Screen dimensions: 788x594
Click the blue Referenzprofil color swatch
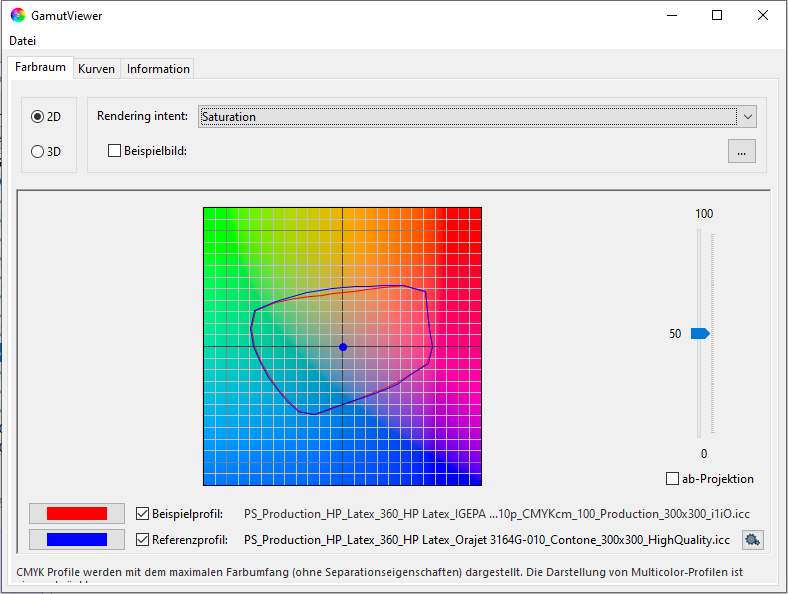[77, 540]
